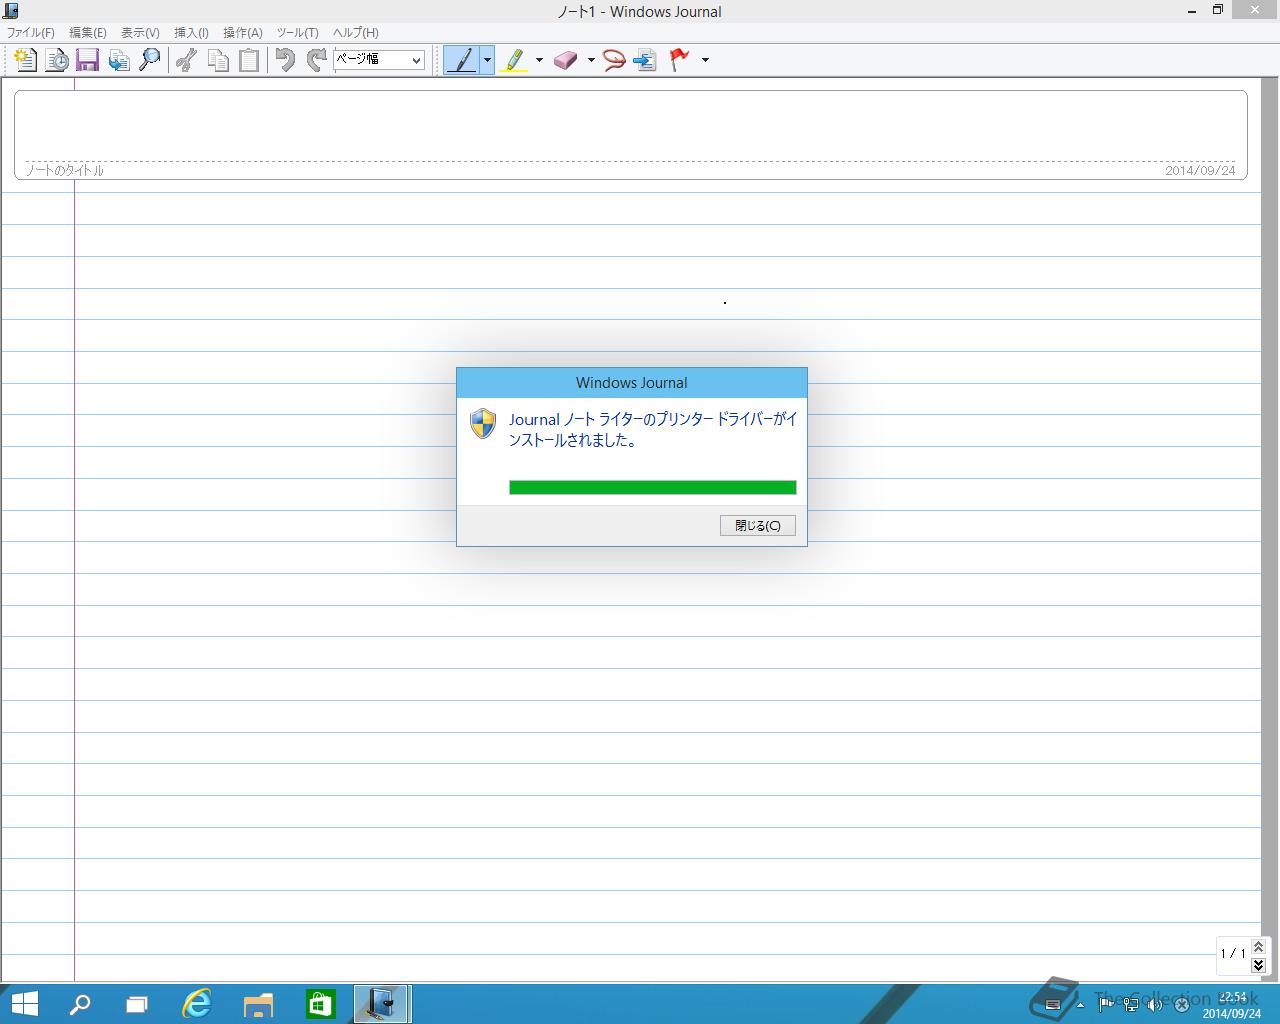The height and width of the screenshot is (1024, 1280).
Task: Select the Lasso selection tool
Action: pos(614,60)
